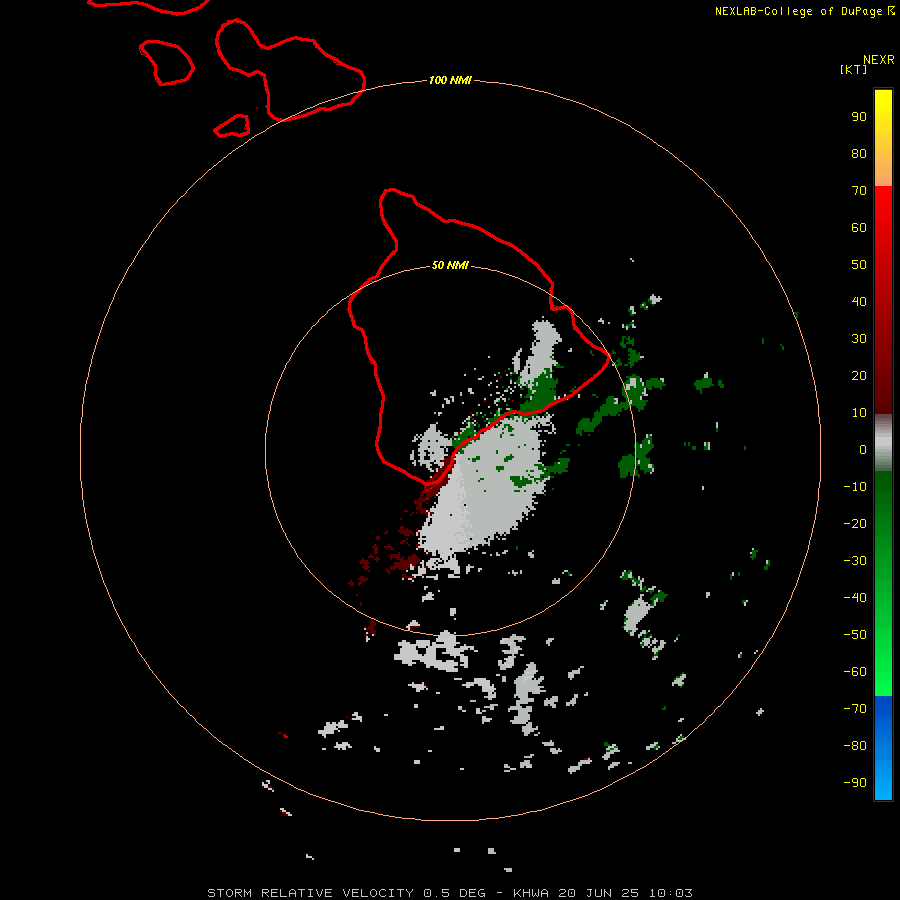This screenshot has height=900, width=900.
Task: Pick the bright green color bar segment near -60
Action: coord(883,674)
